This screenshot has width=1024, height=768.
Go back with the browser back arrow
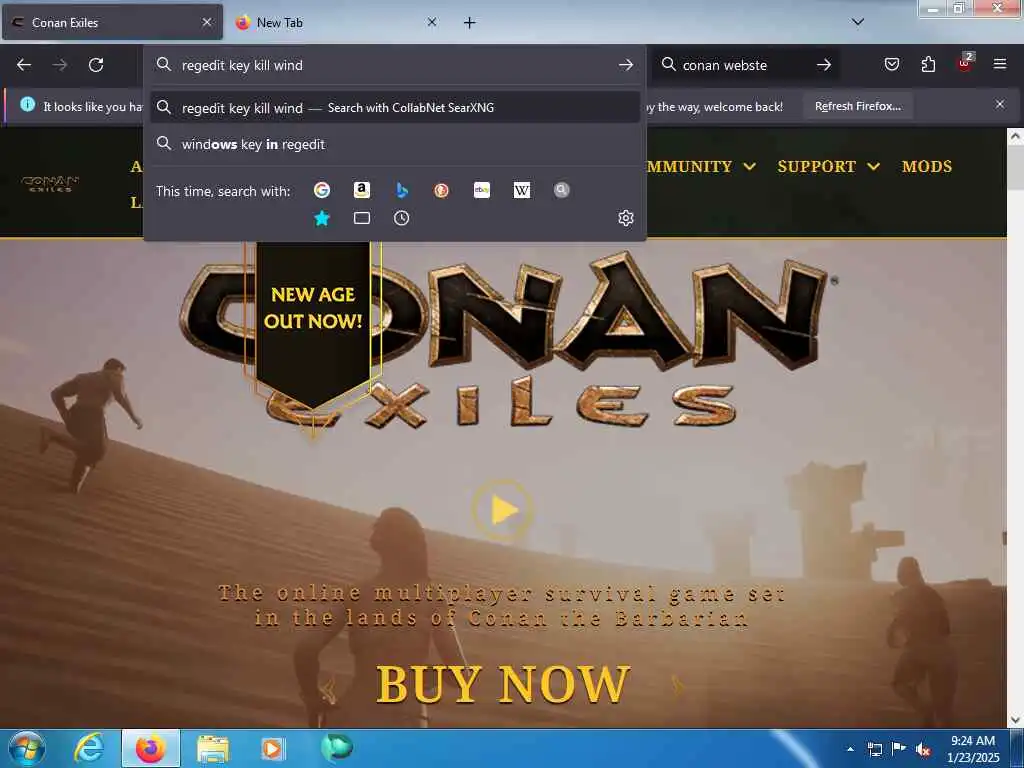point(24,65)
